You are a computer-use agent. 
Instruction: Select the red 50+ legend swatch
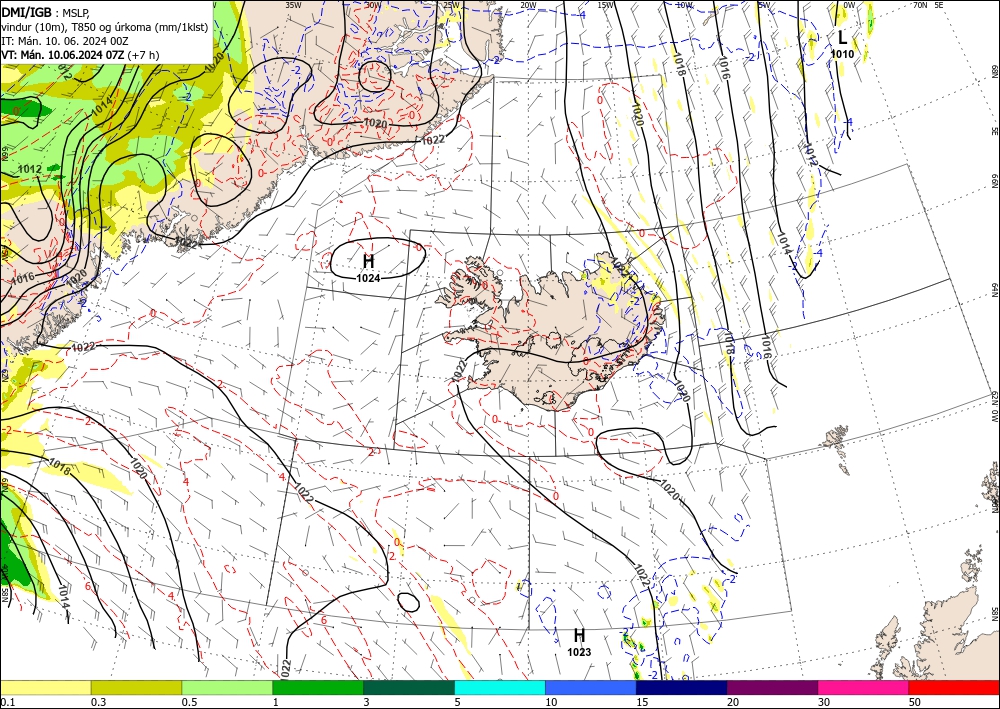point(954,687)
